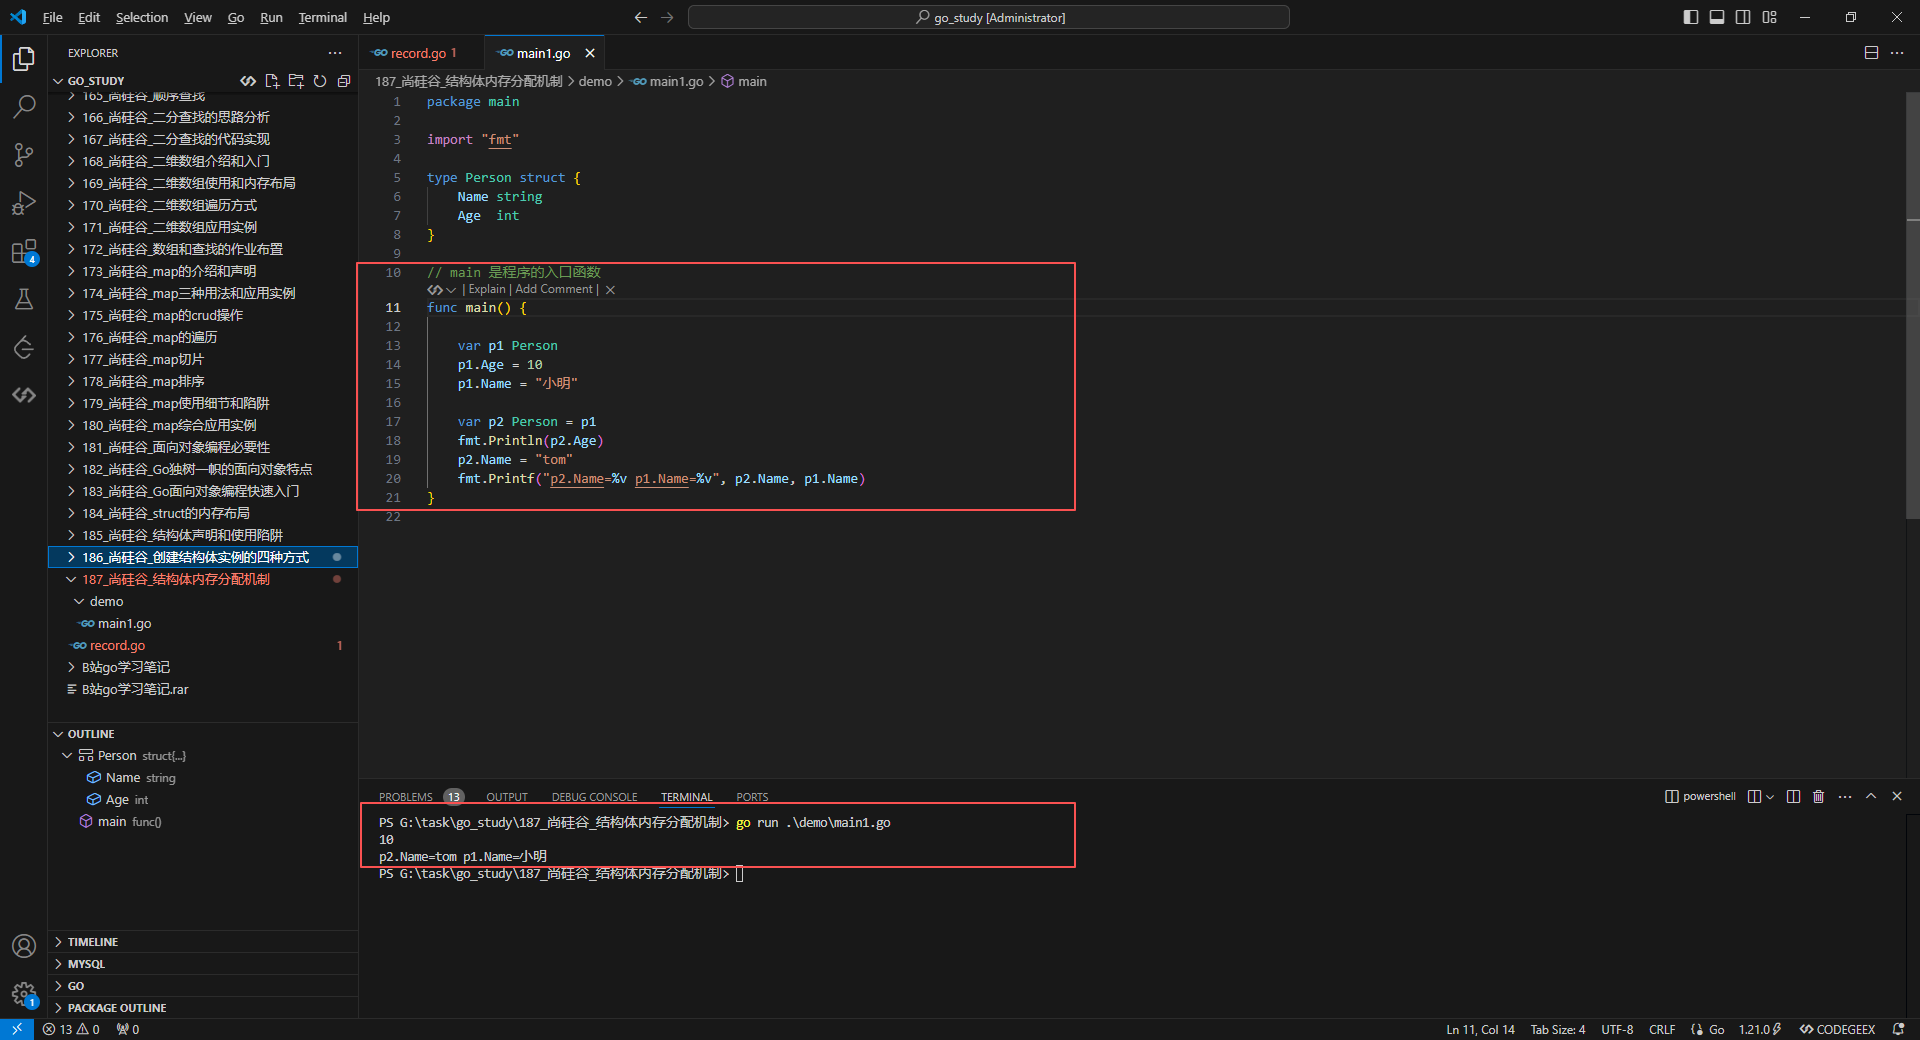Open Customize Layout options

[1770, 17]
